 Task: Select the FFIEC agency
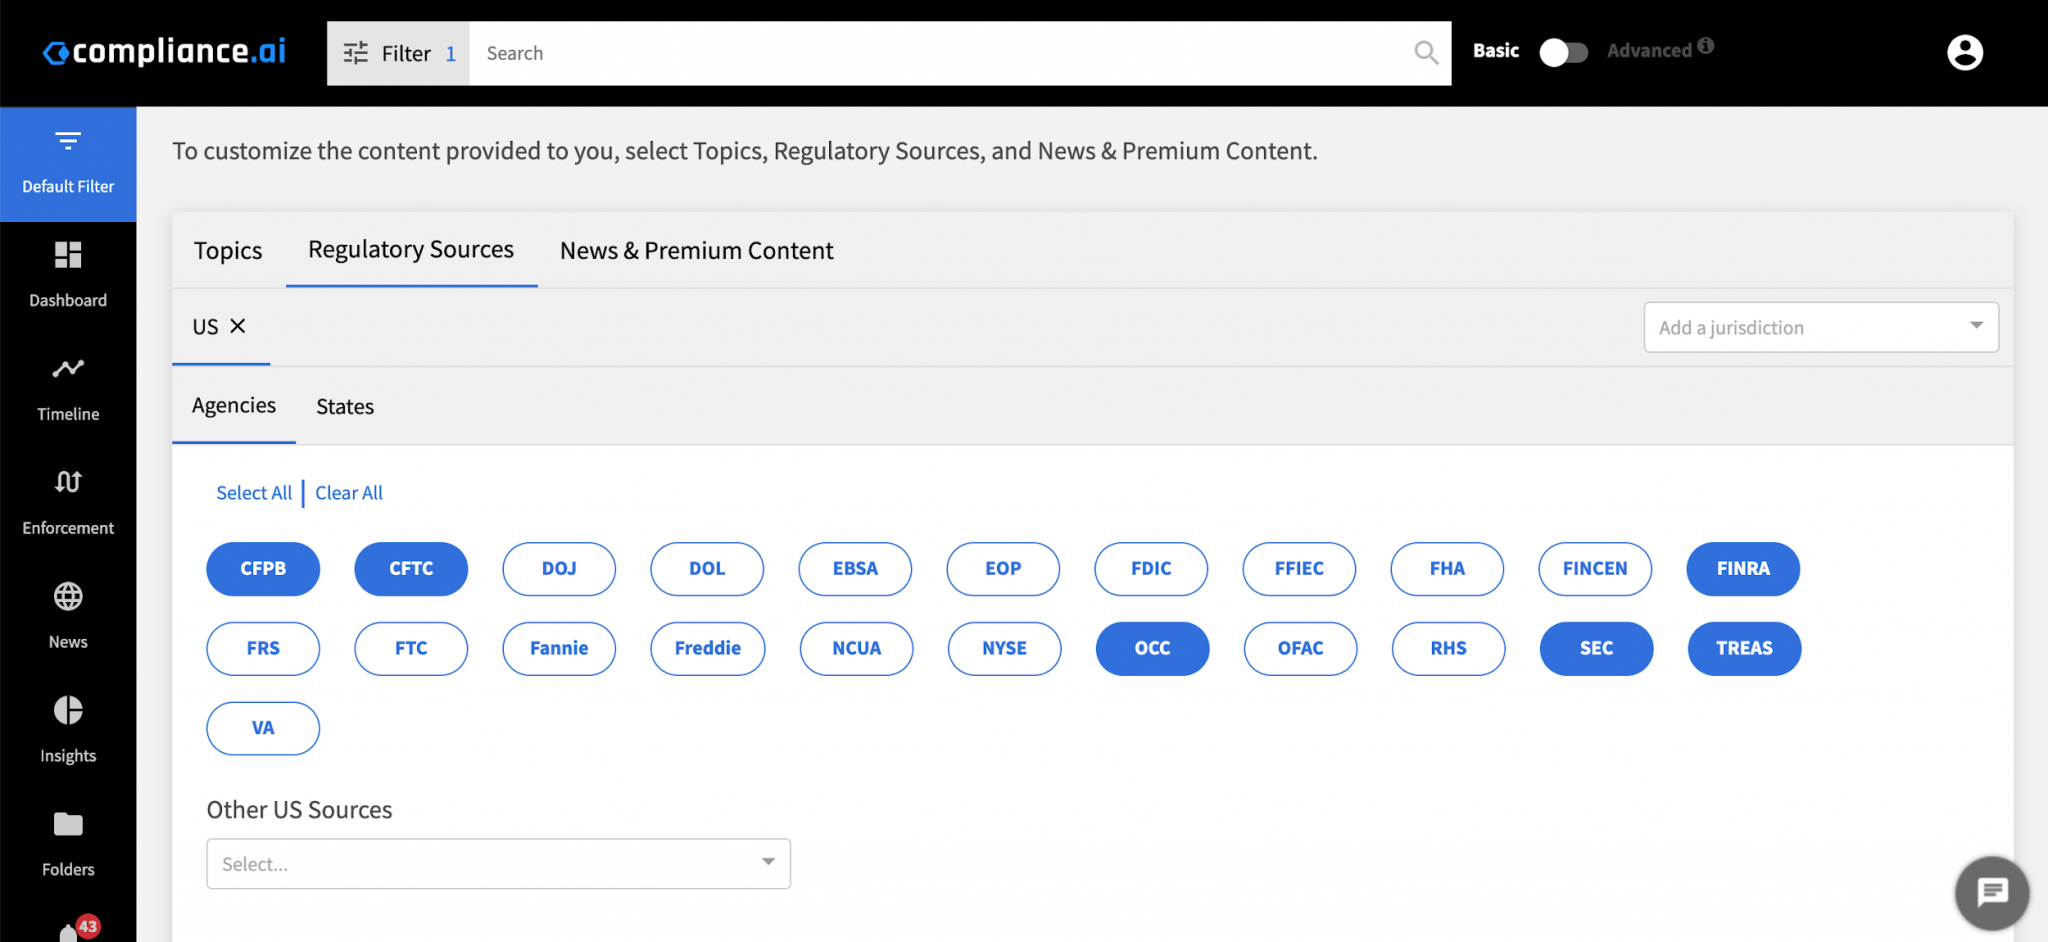pos(1299,569)
